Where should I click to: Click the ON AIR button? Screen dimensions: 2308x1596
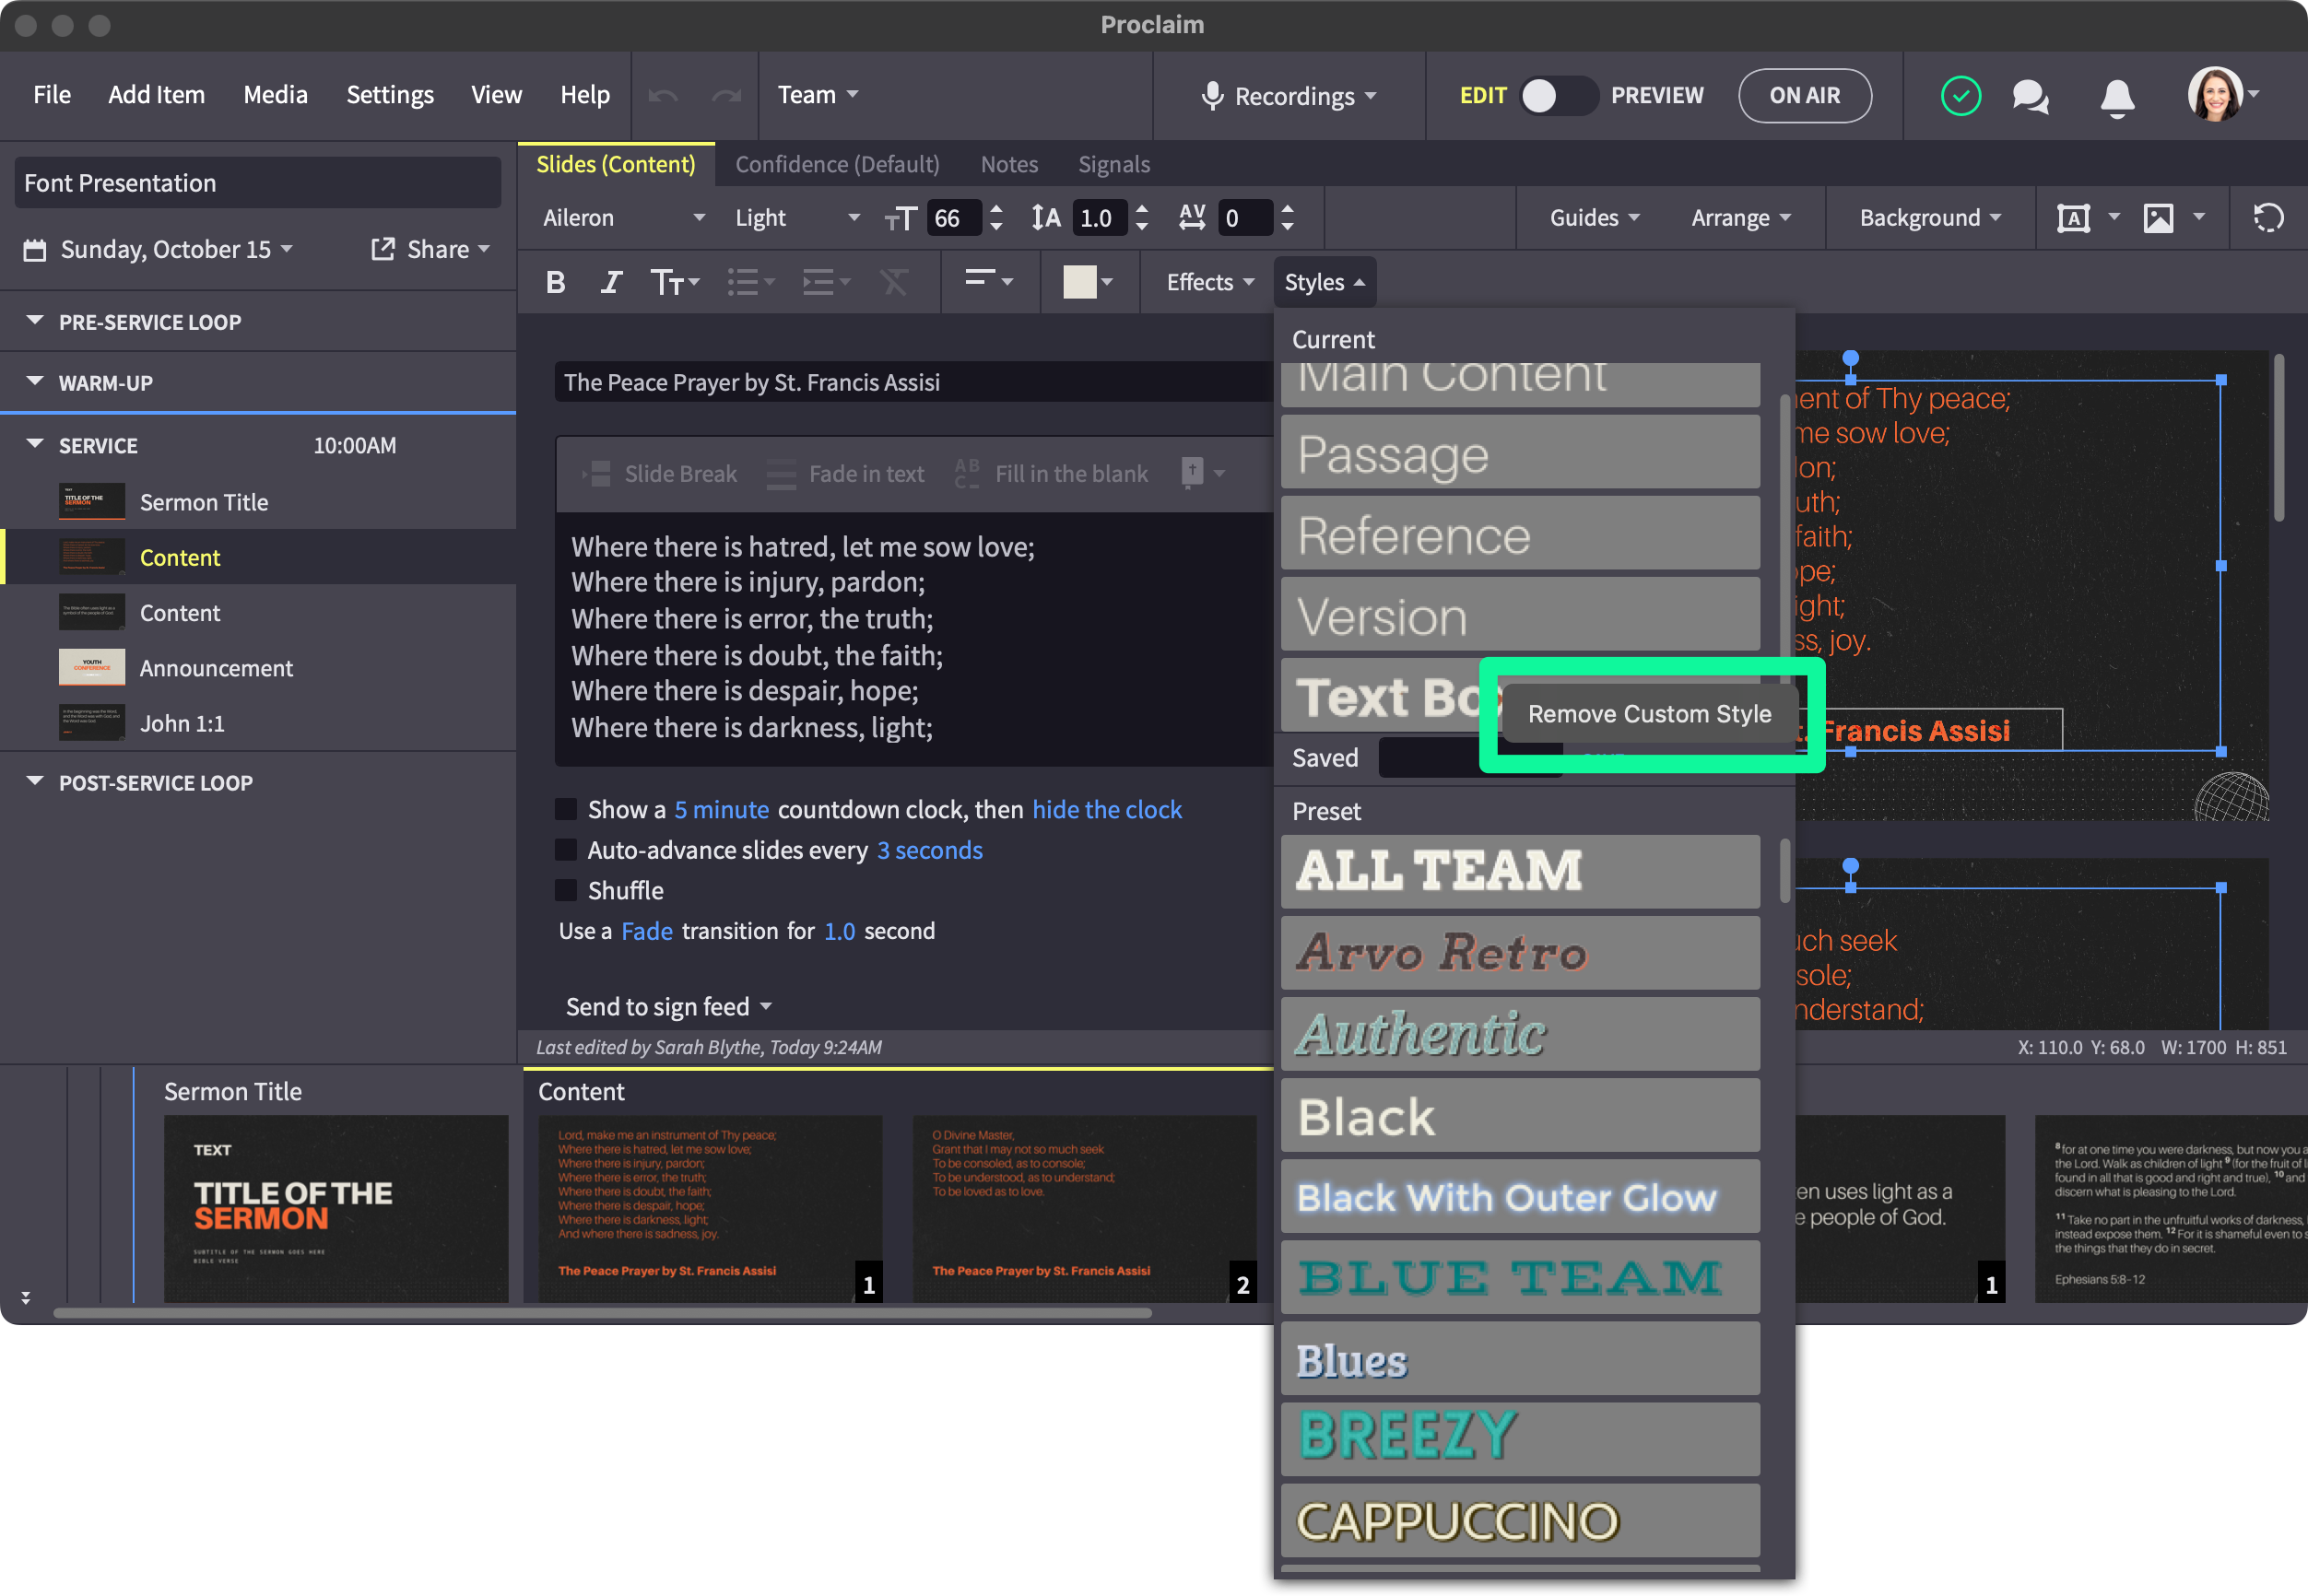[1804, 96]
